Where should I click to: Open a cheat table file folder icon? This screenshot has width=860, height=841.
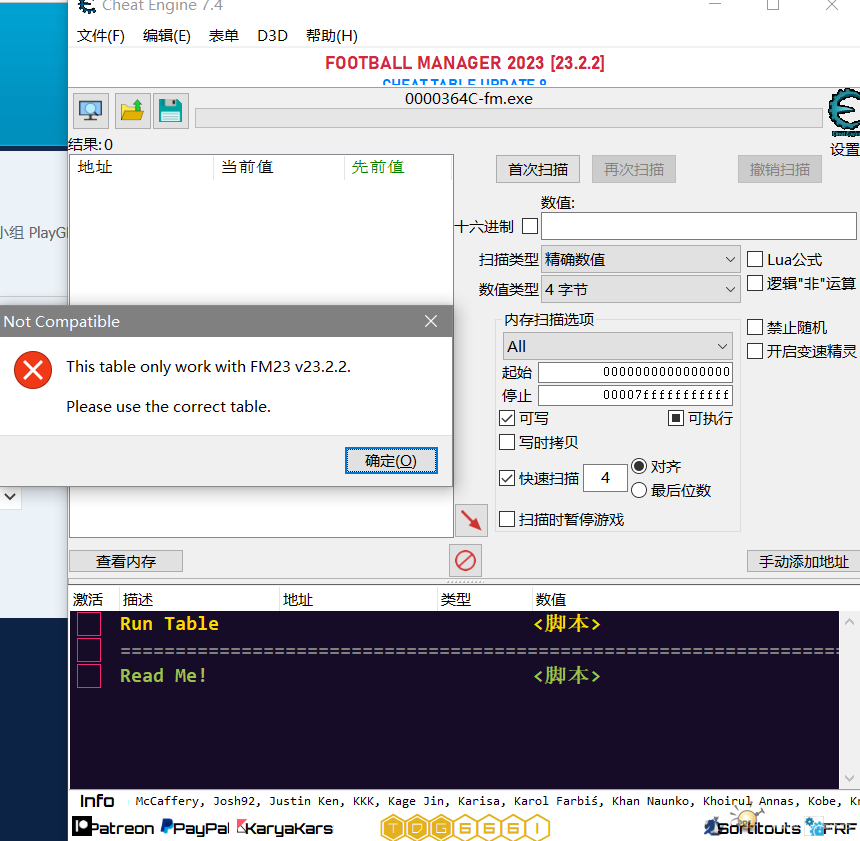pyautogui.click(x=132, y=111)
